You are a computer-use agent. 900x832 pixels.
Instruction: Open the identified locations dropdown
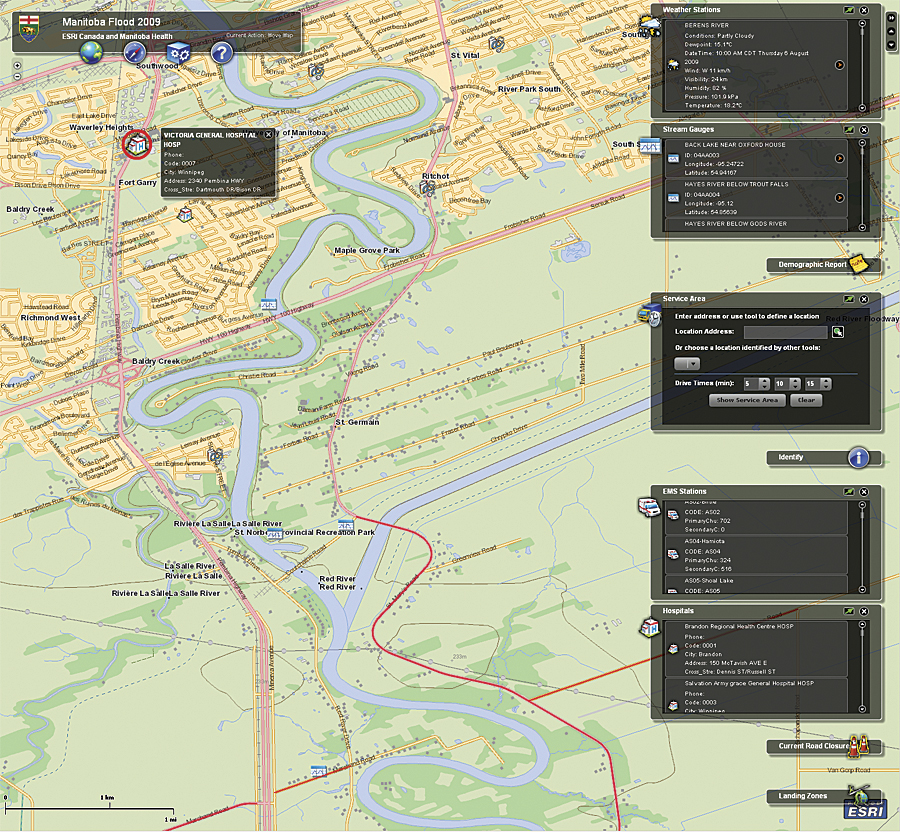pos(687,364)
